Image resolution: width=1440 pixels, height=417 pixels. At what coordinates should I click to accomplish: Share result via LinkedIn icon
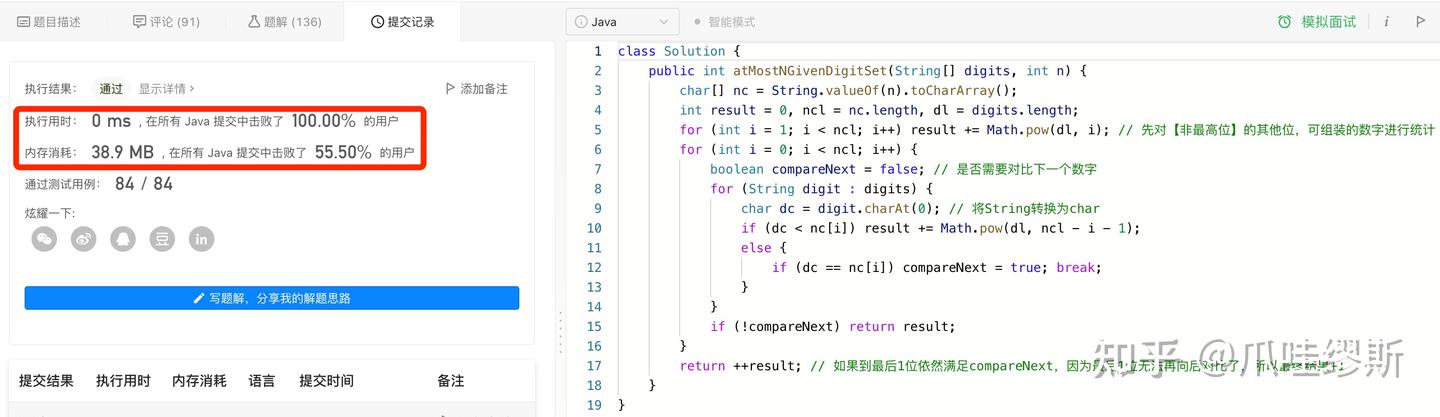(201, 238)
